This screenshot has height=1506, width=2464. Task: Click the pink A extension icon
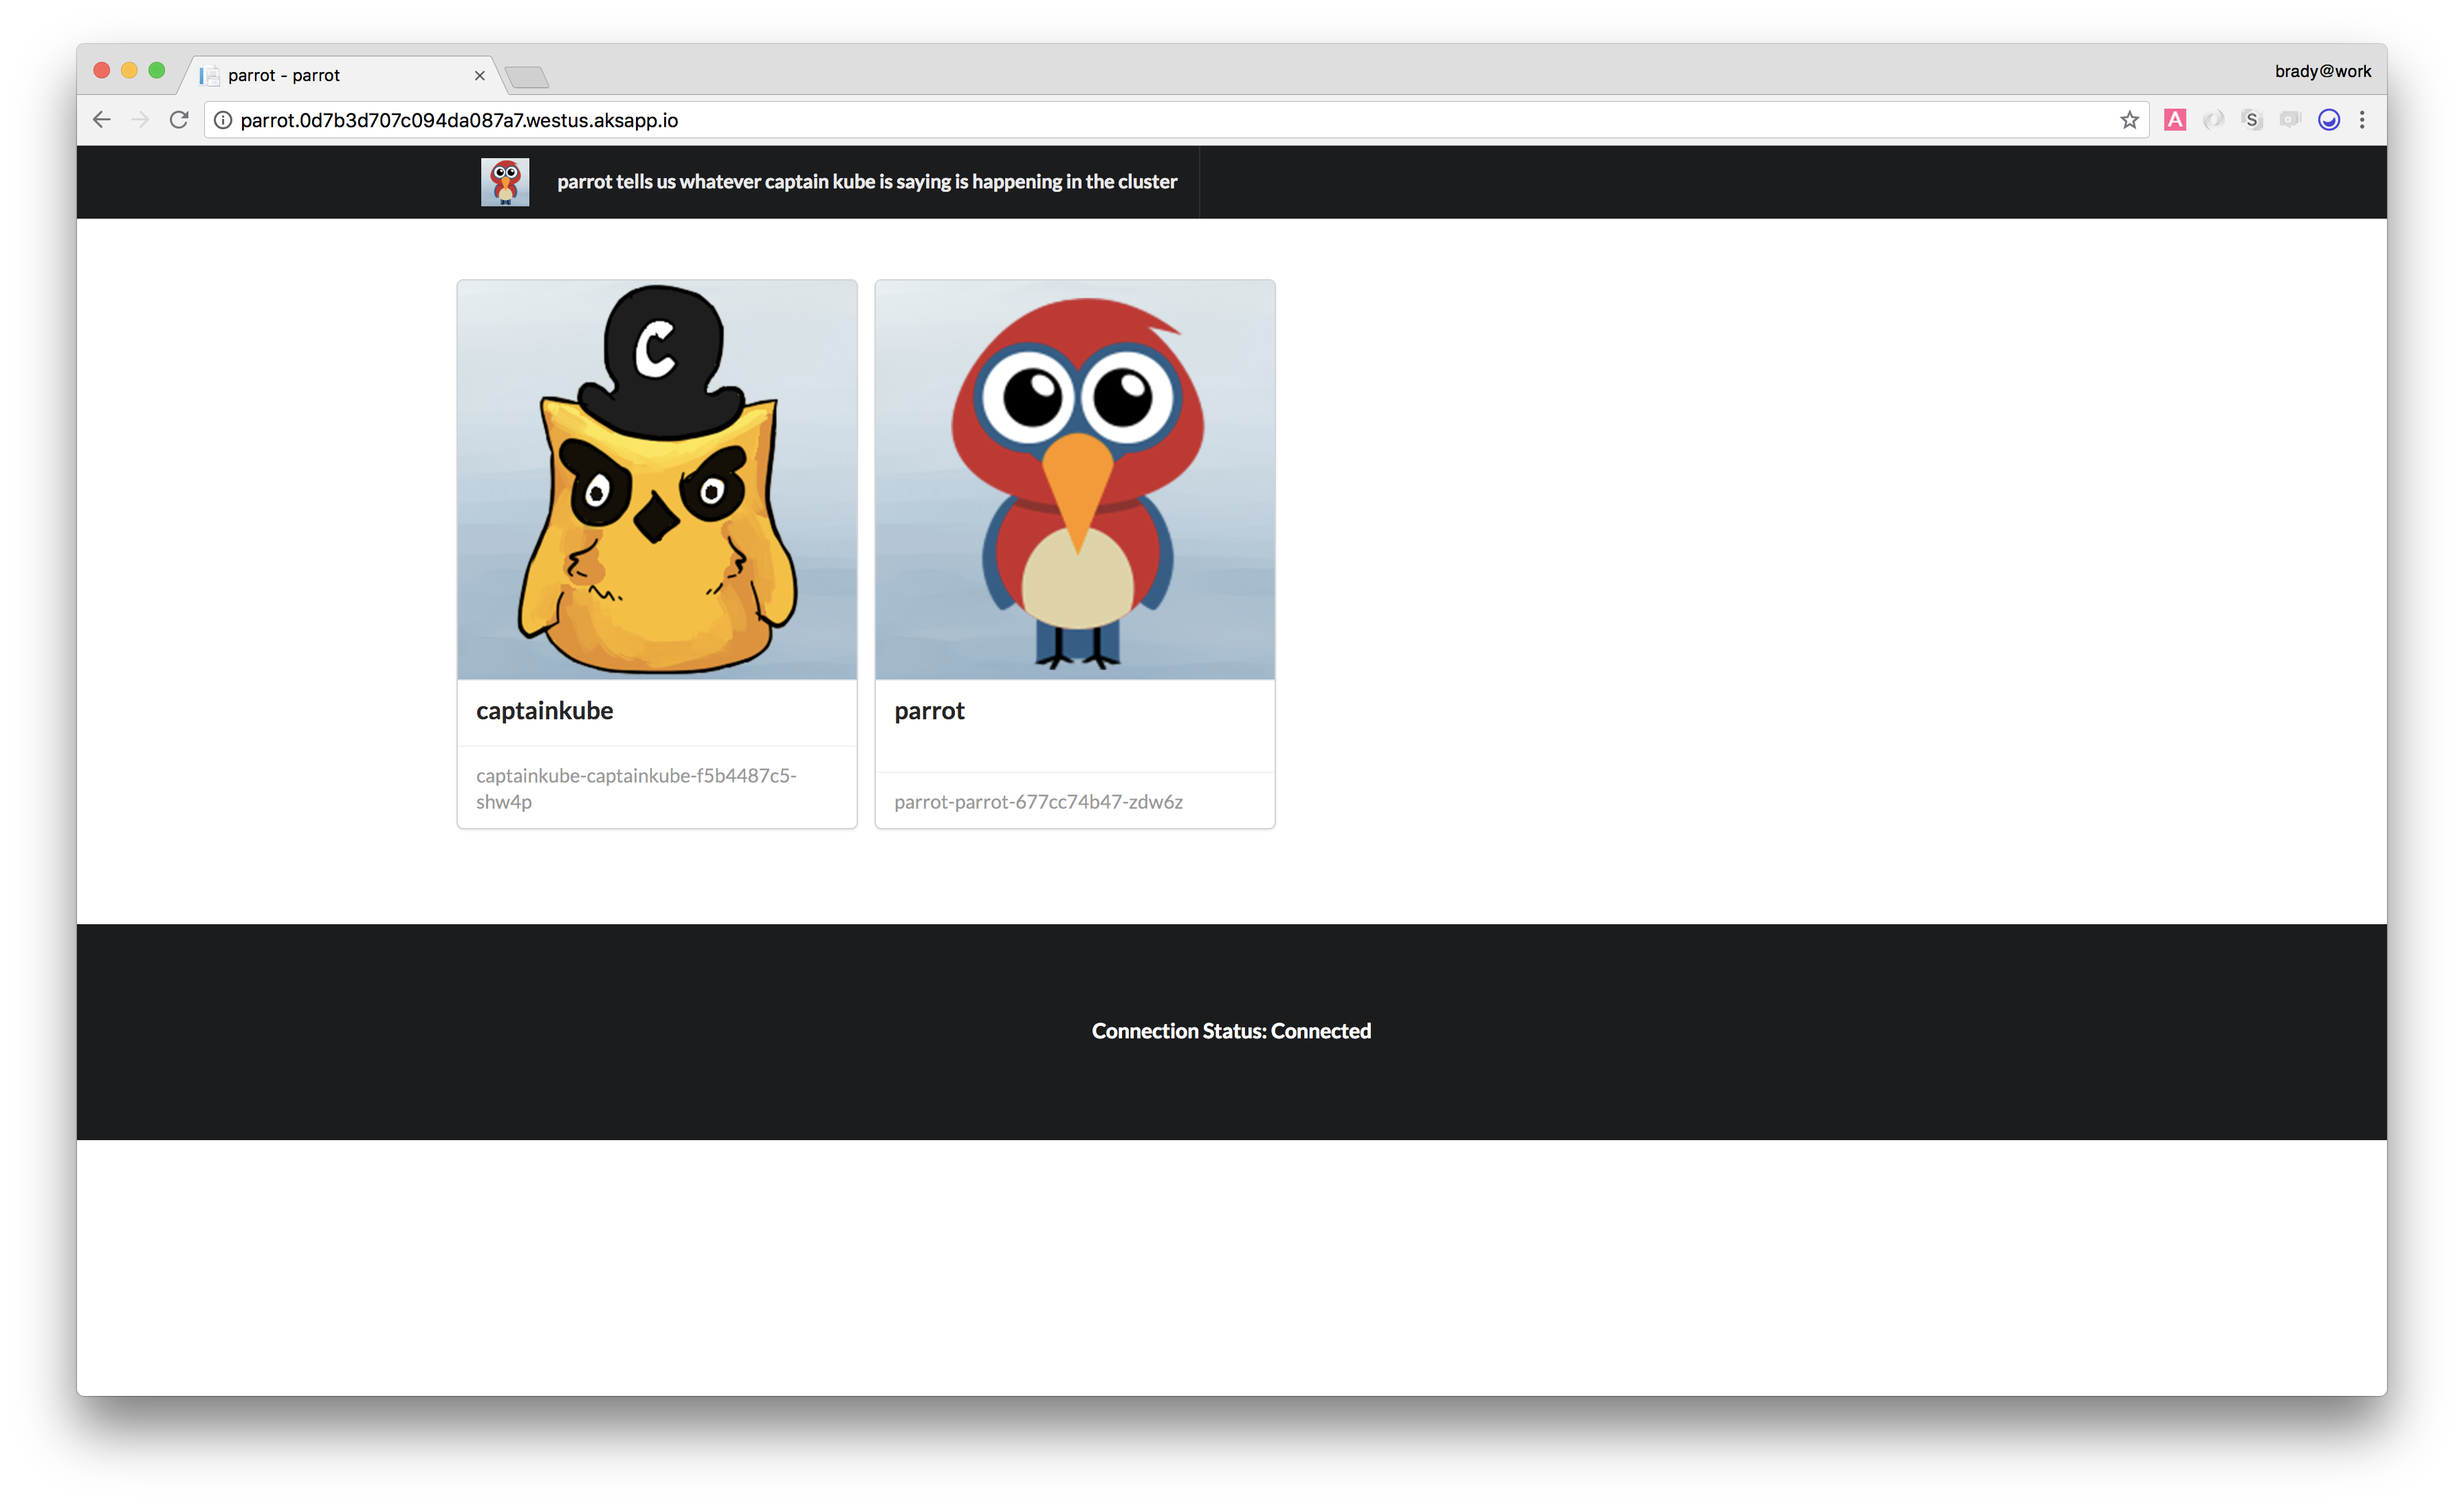2174,120
